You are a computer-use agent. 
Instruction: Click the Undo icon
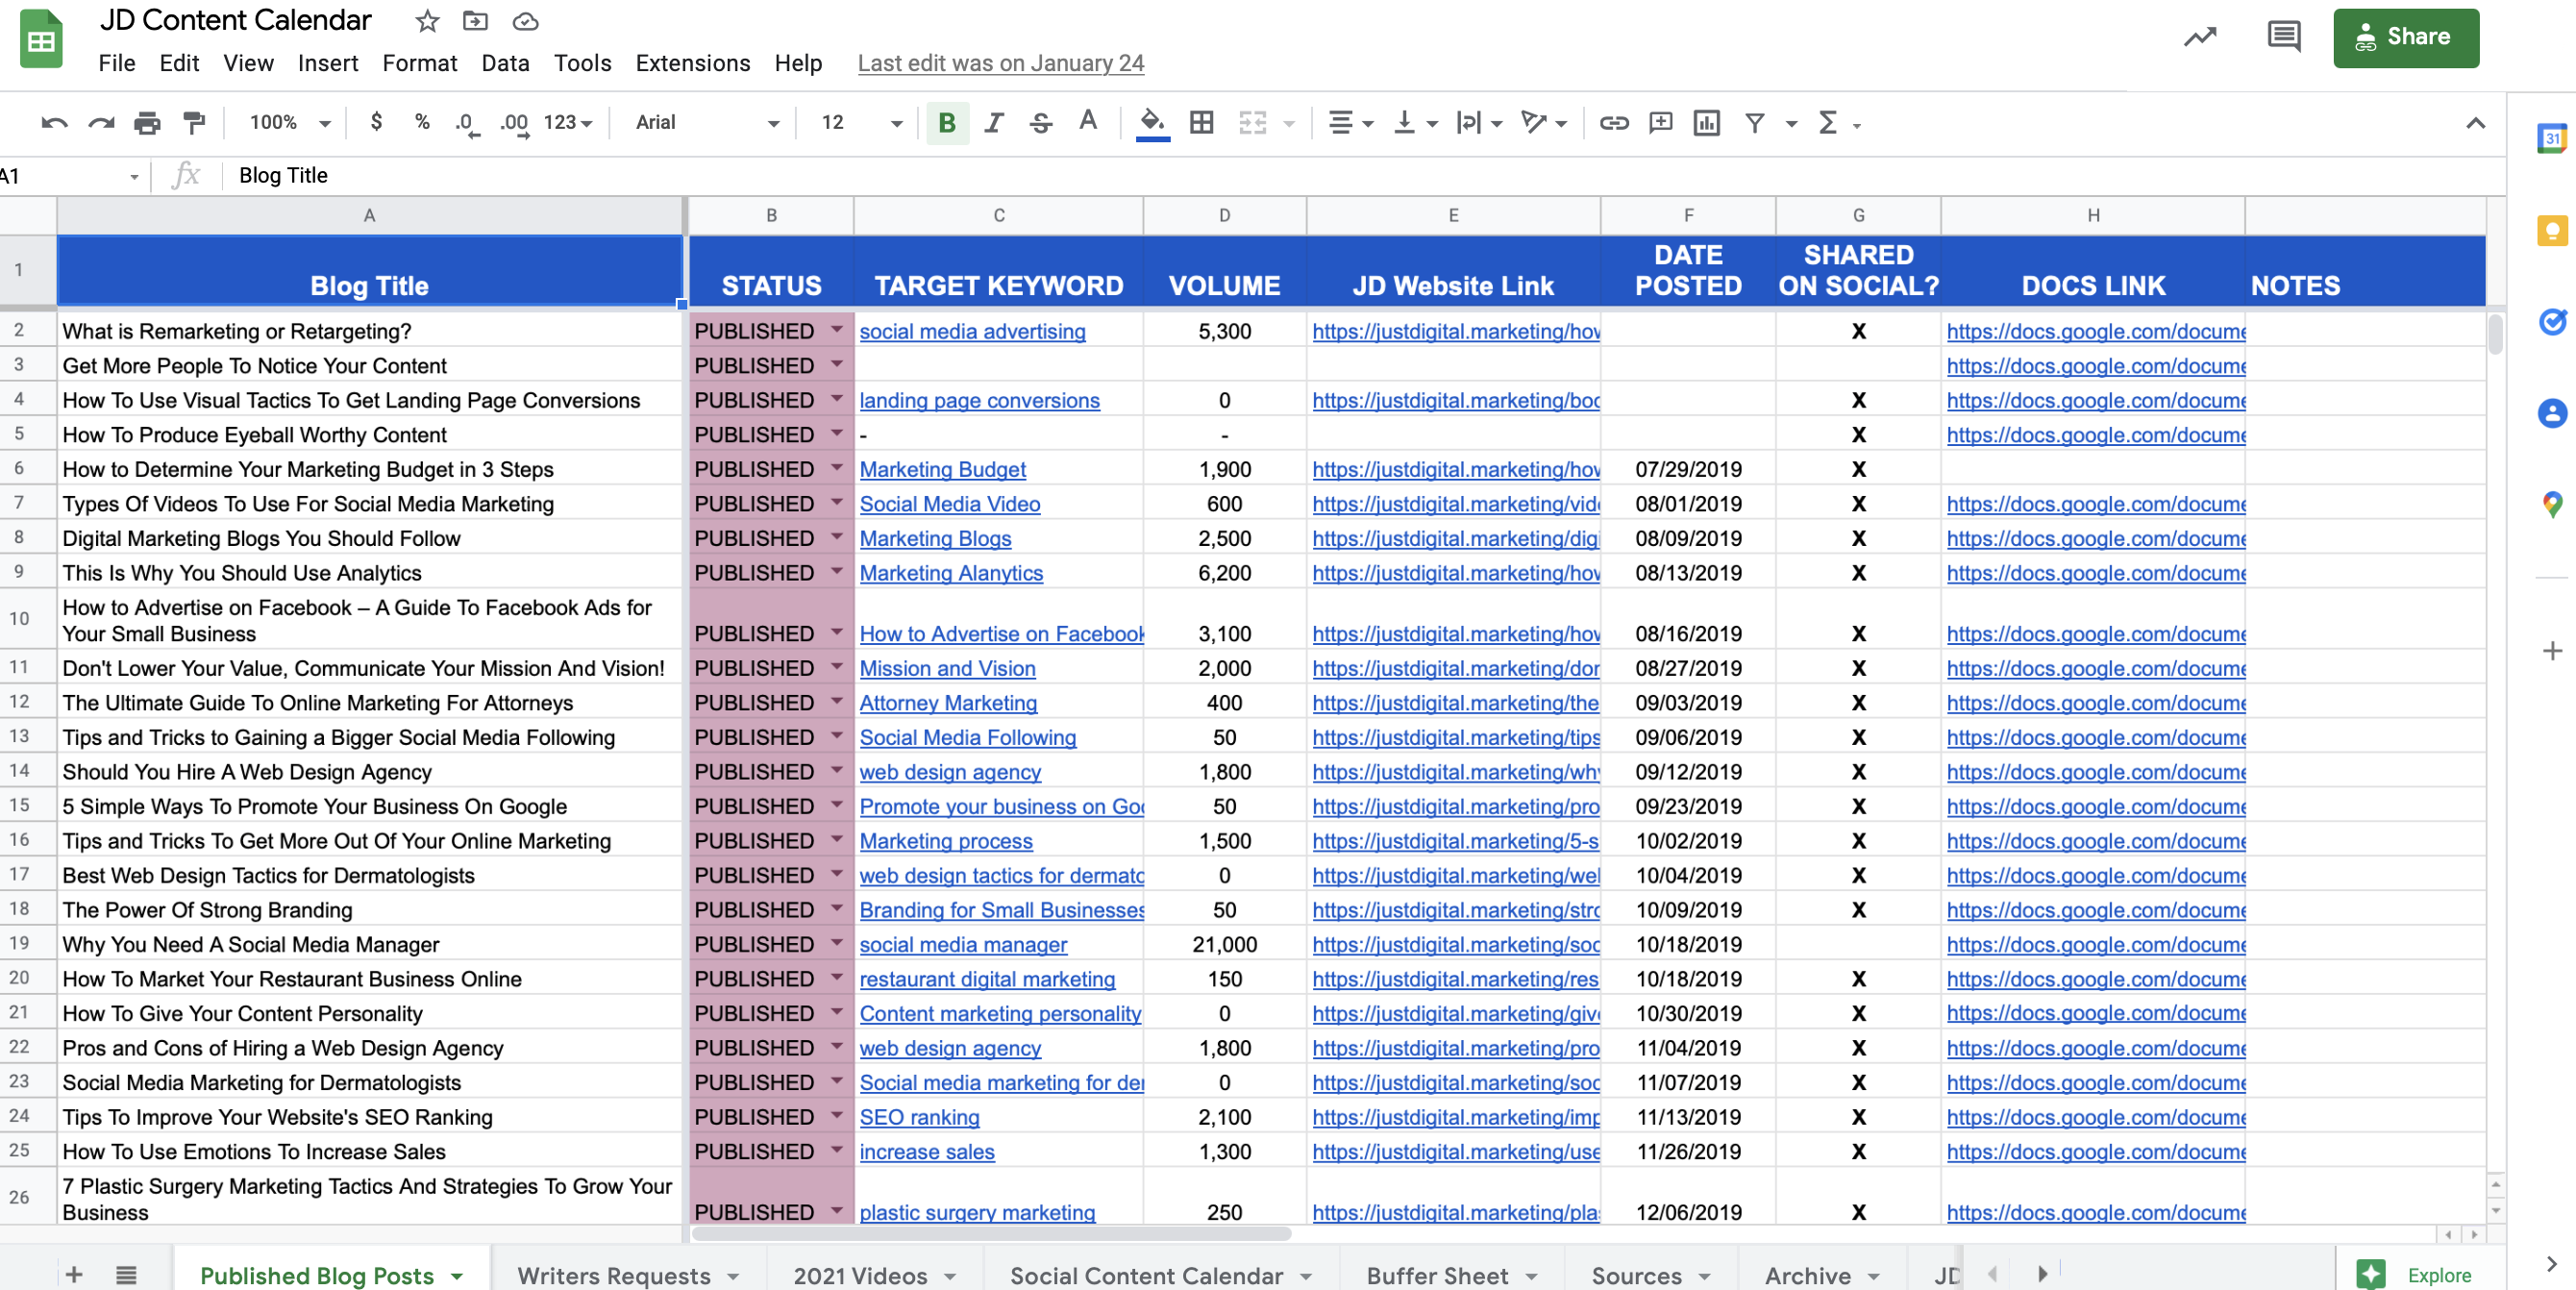click(54, 123)
